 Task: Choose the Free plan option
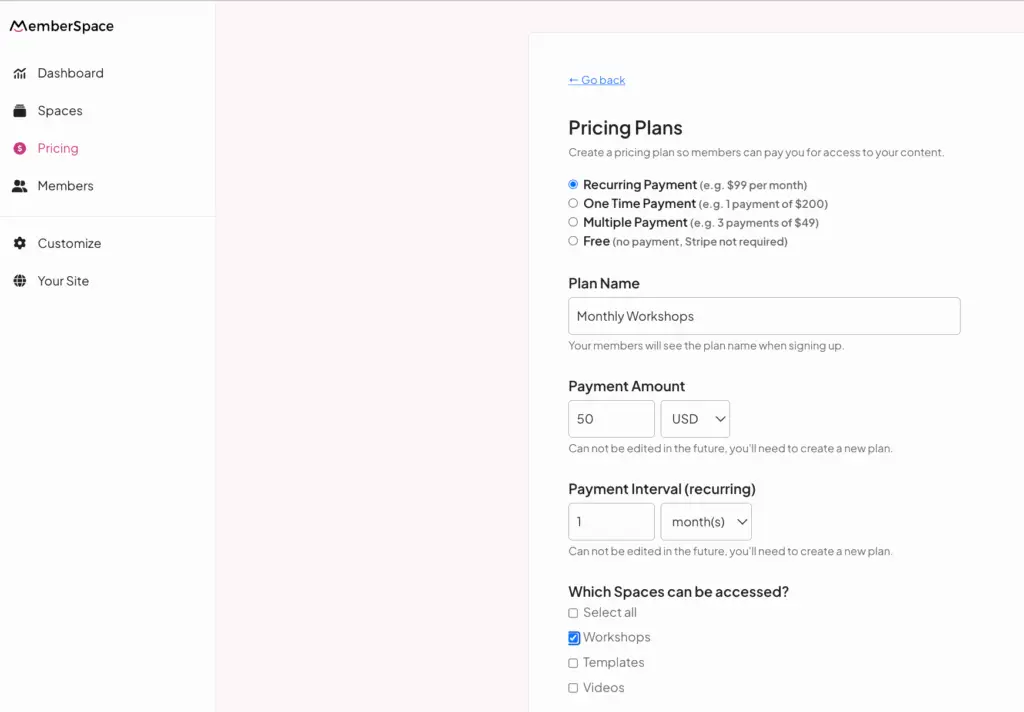[573, 241]
